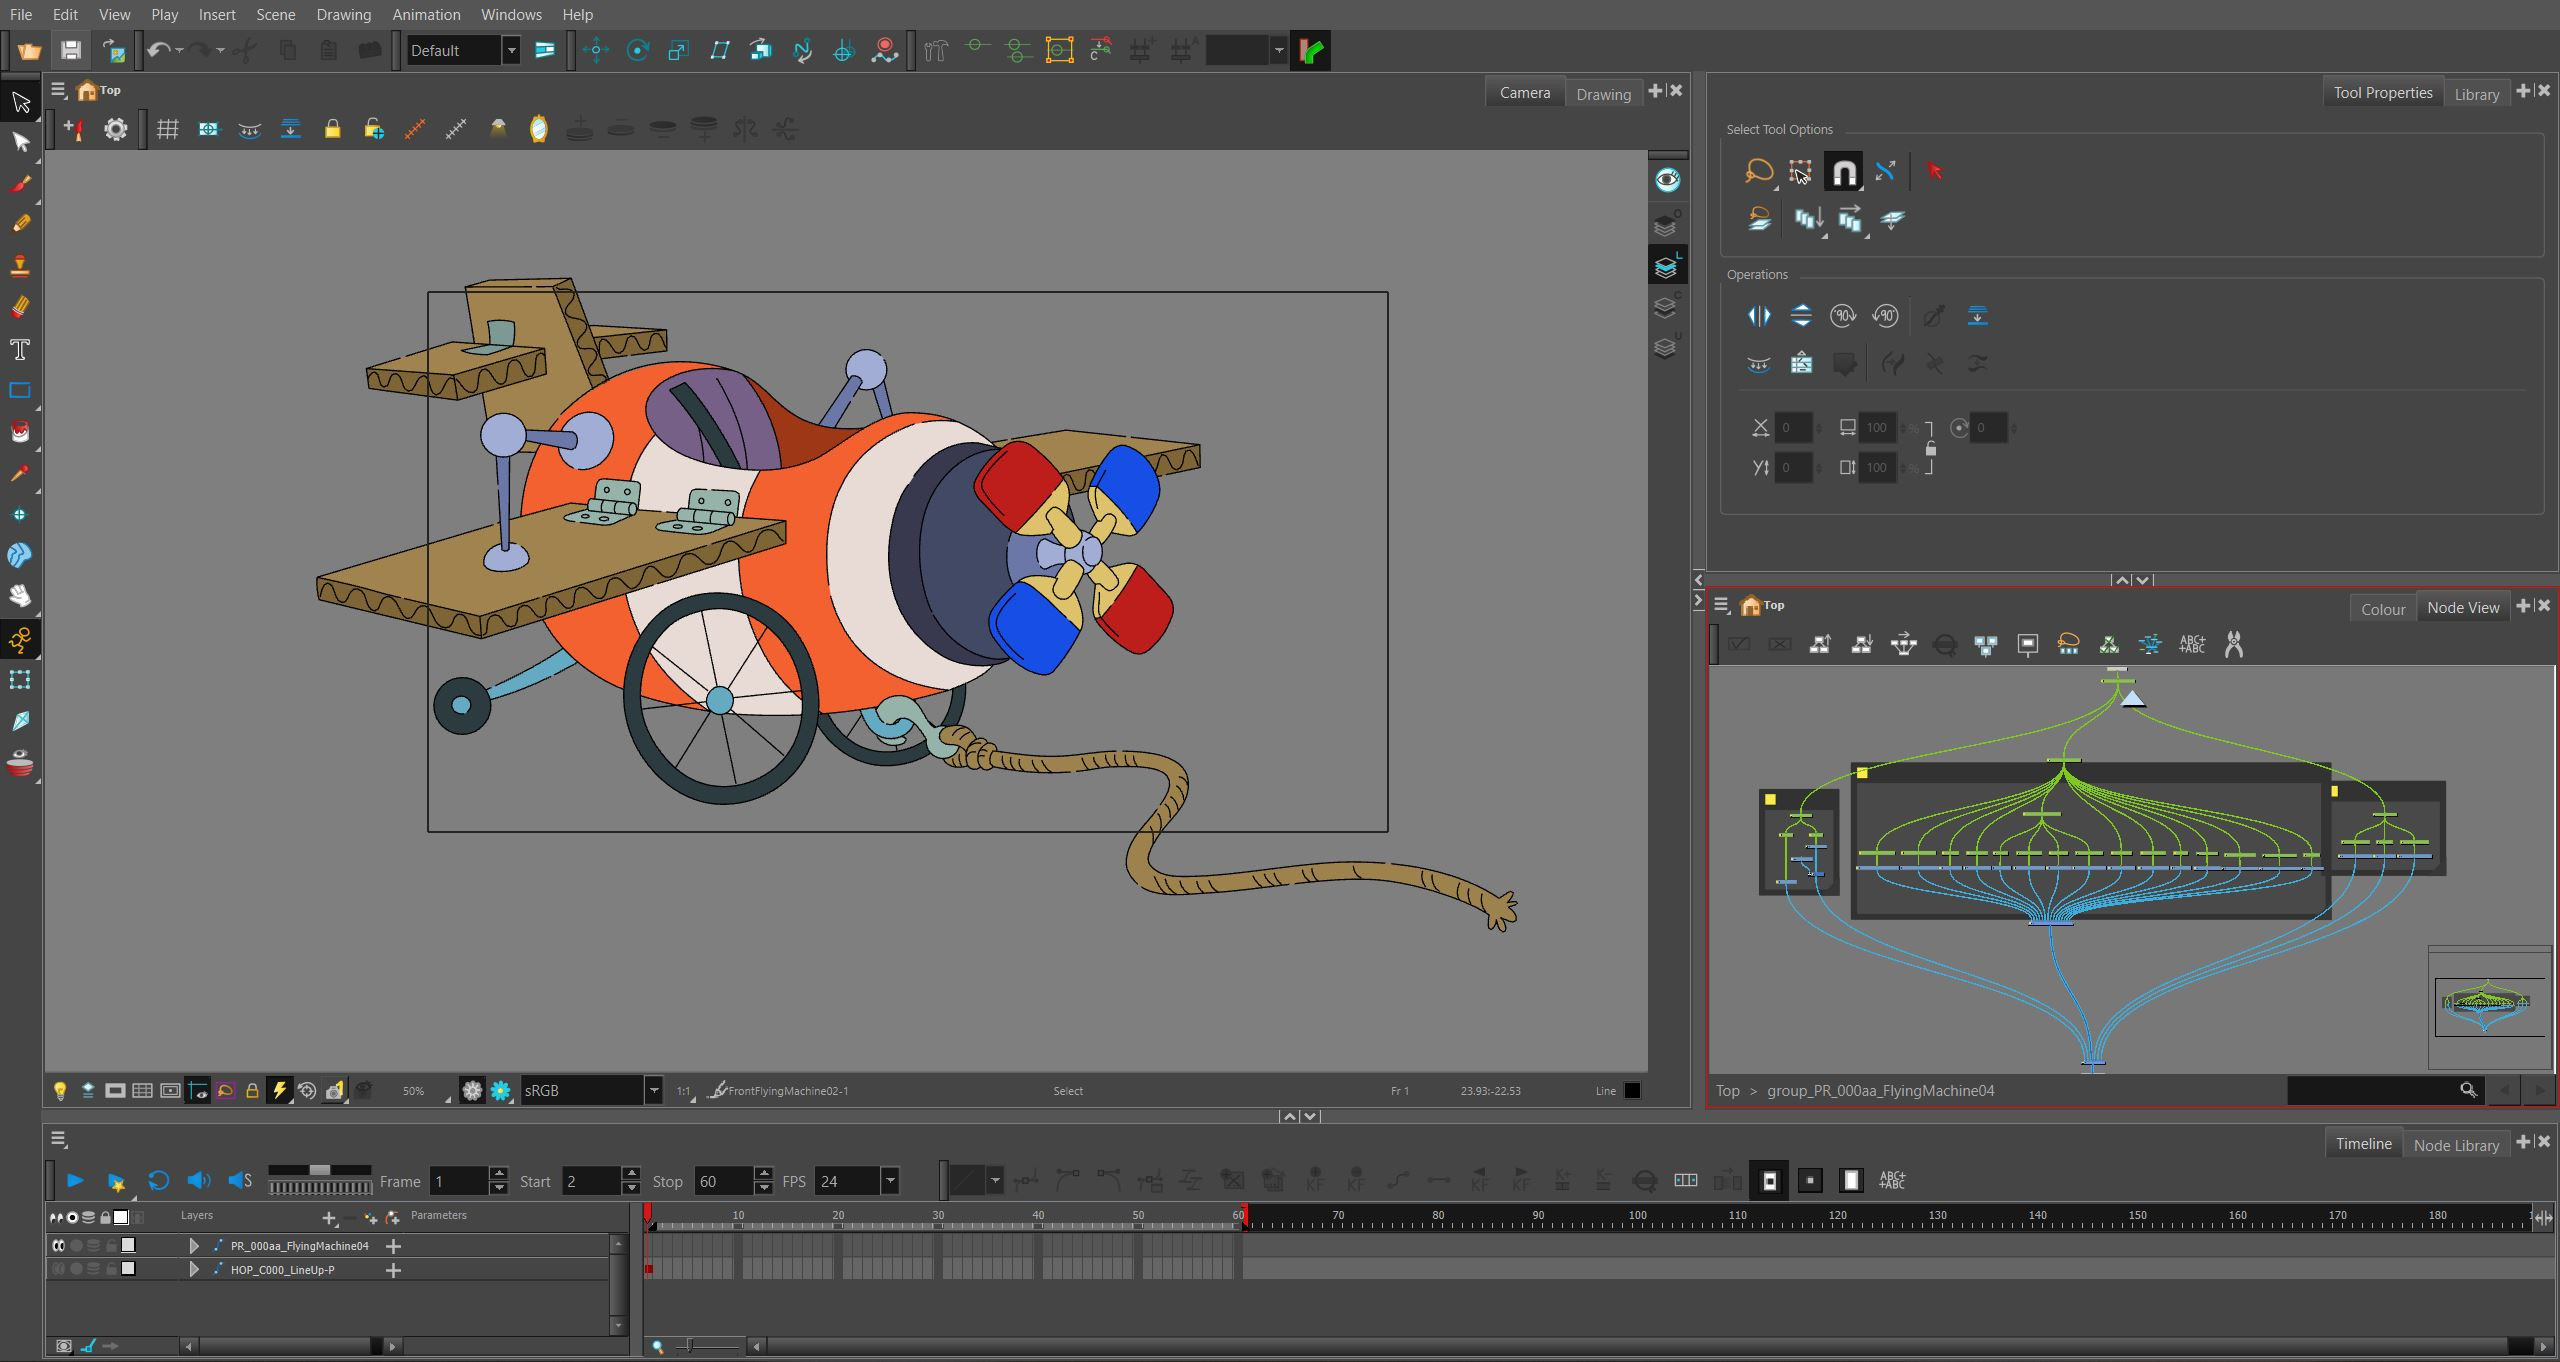
Task: Click the Frame number input field
Action: point(459,1181)
